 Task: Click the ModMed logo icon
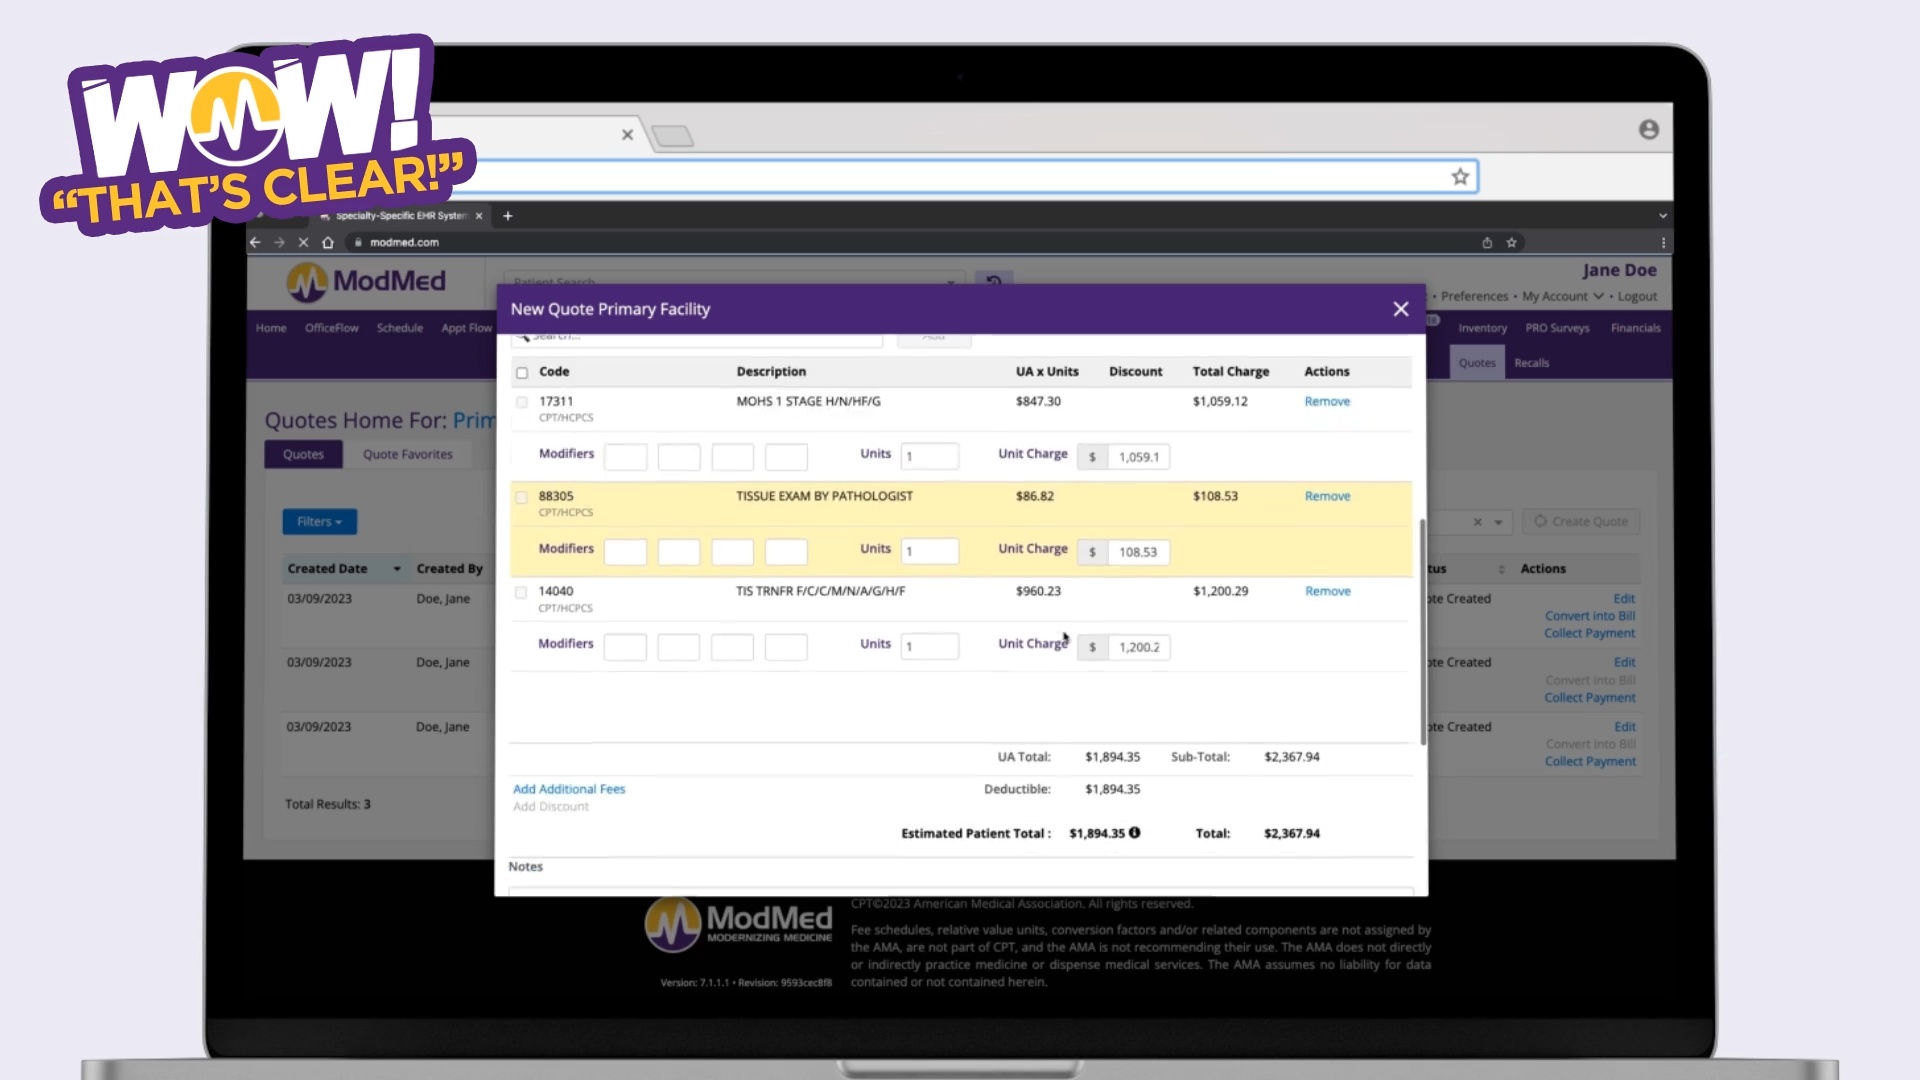click(x=307, y=283)
